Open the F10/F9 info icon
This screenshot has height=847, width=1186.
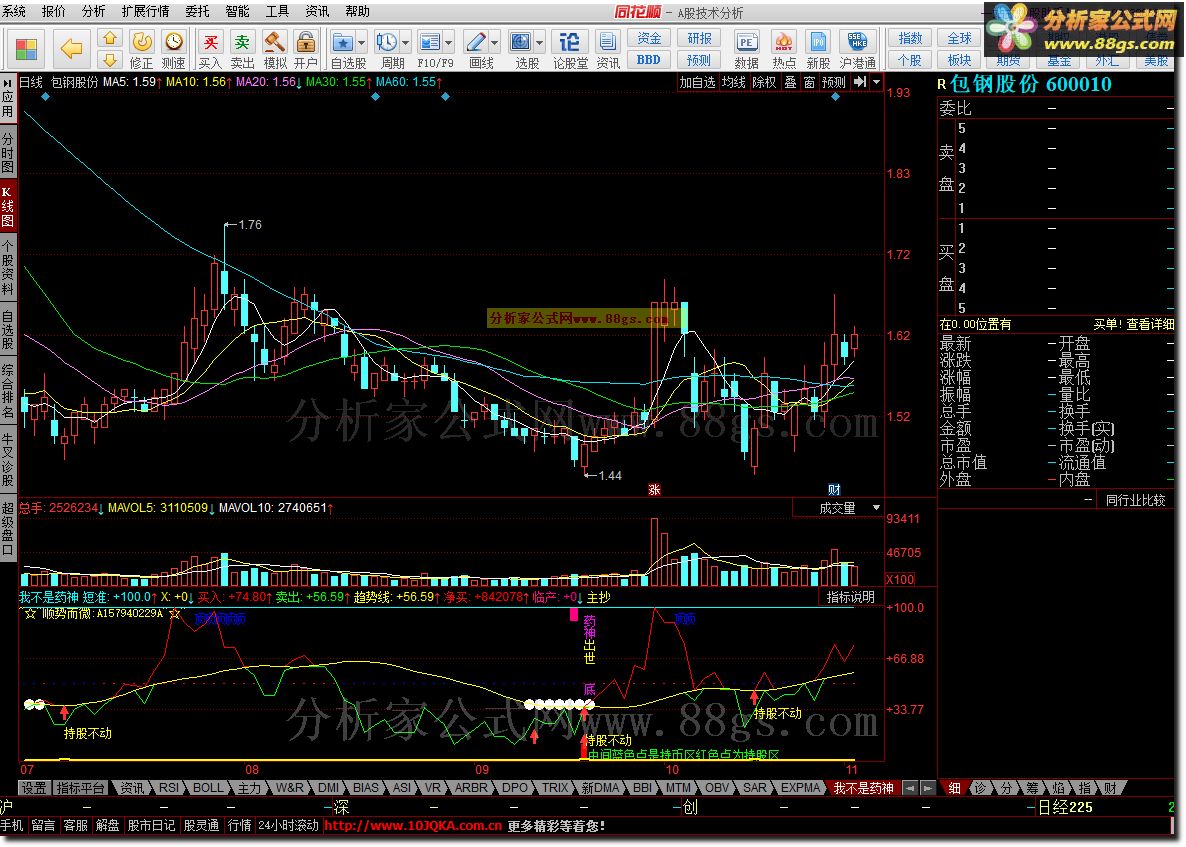click(x=430, y=42)
